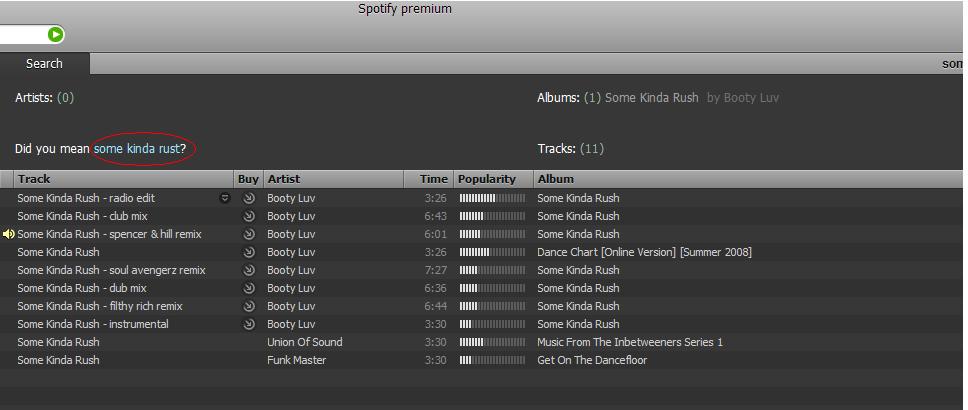The height and width of the screenshot is (410, 968).
Task: Click buy icon for the instrumental track
Action: click(249, 324)
